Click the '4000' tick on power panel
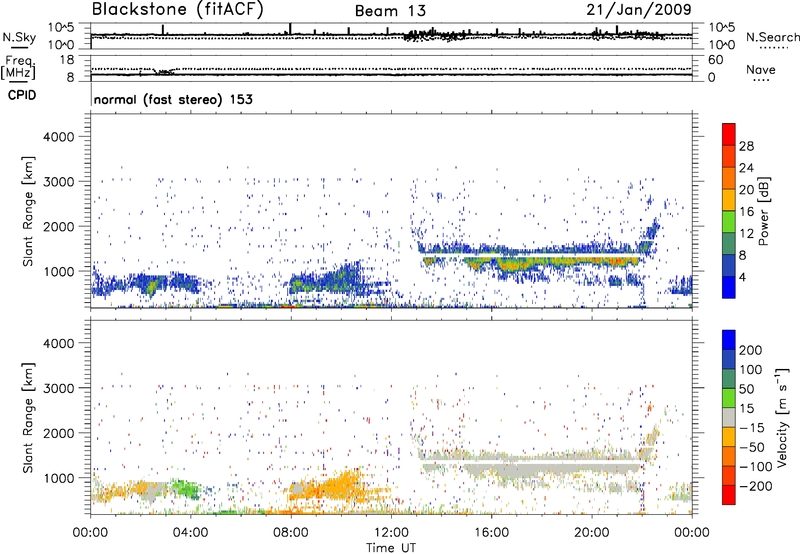The width and height of the screenshot is (800, 554). 58,137
